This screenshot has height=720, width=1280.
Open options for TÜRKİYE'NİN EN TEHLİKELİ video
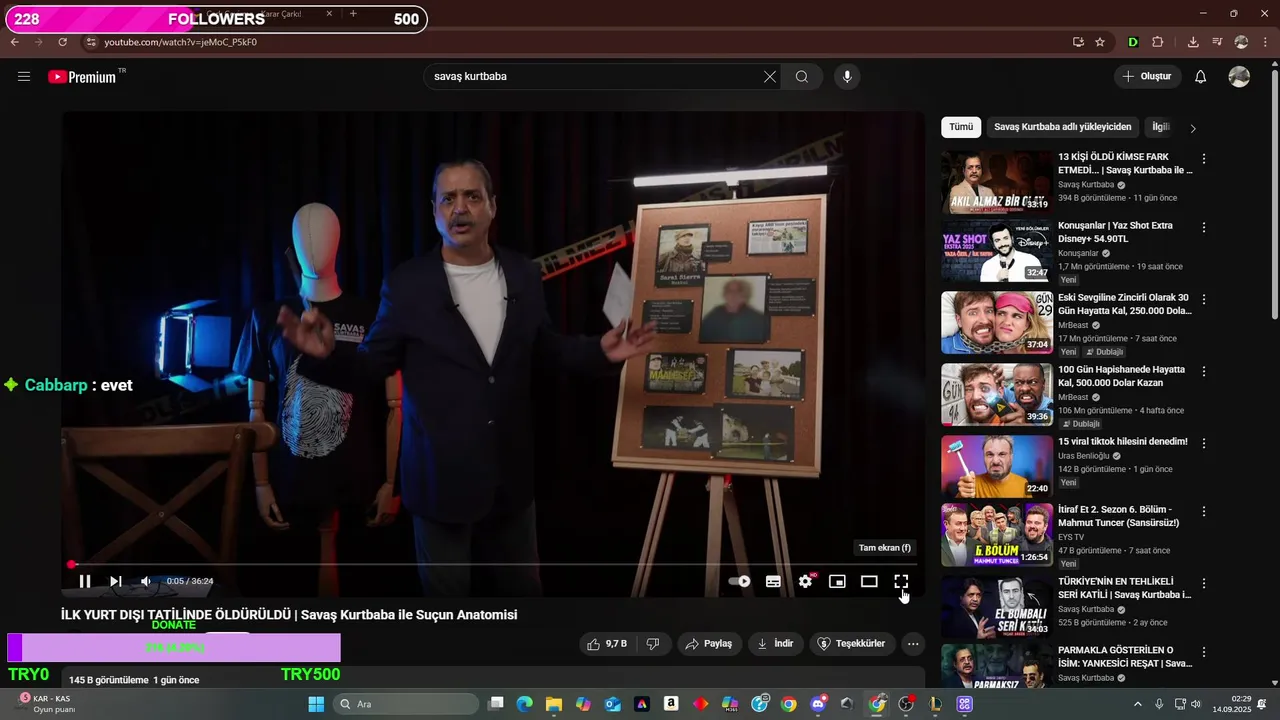click(x=1204, y=583)
